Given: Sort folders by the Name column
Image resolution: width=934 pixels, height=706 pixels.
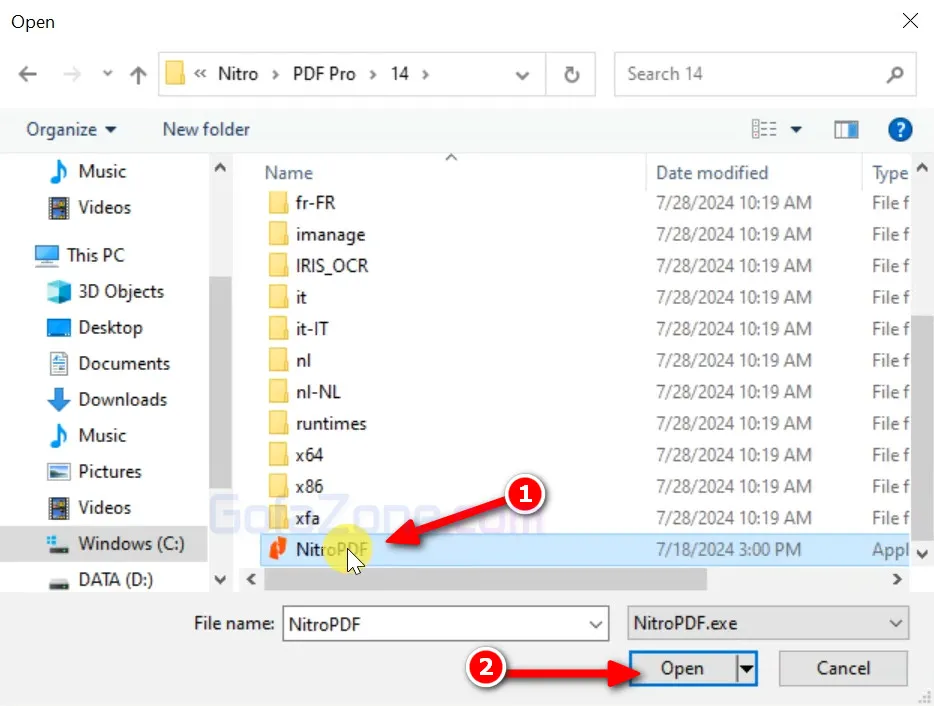Looking at the screenshot, I should click(288, 172).
